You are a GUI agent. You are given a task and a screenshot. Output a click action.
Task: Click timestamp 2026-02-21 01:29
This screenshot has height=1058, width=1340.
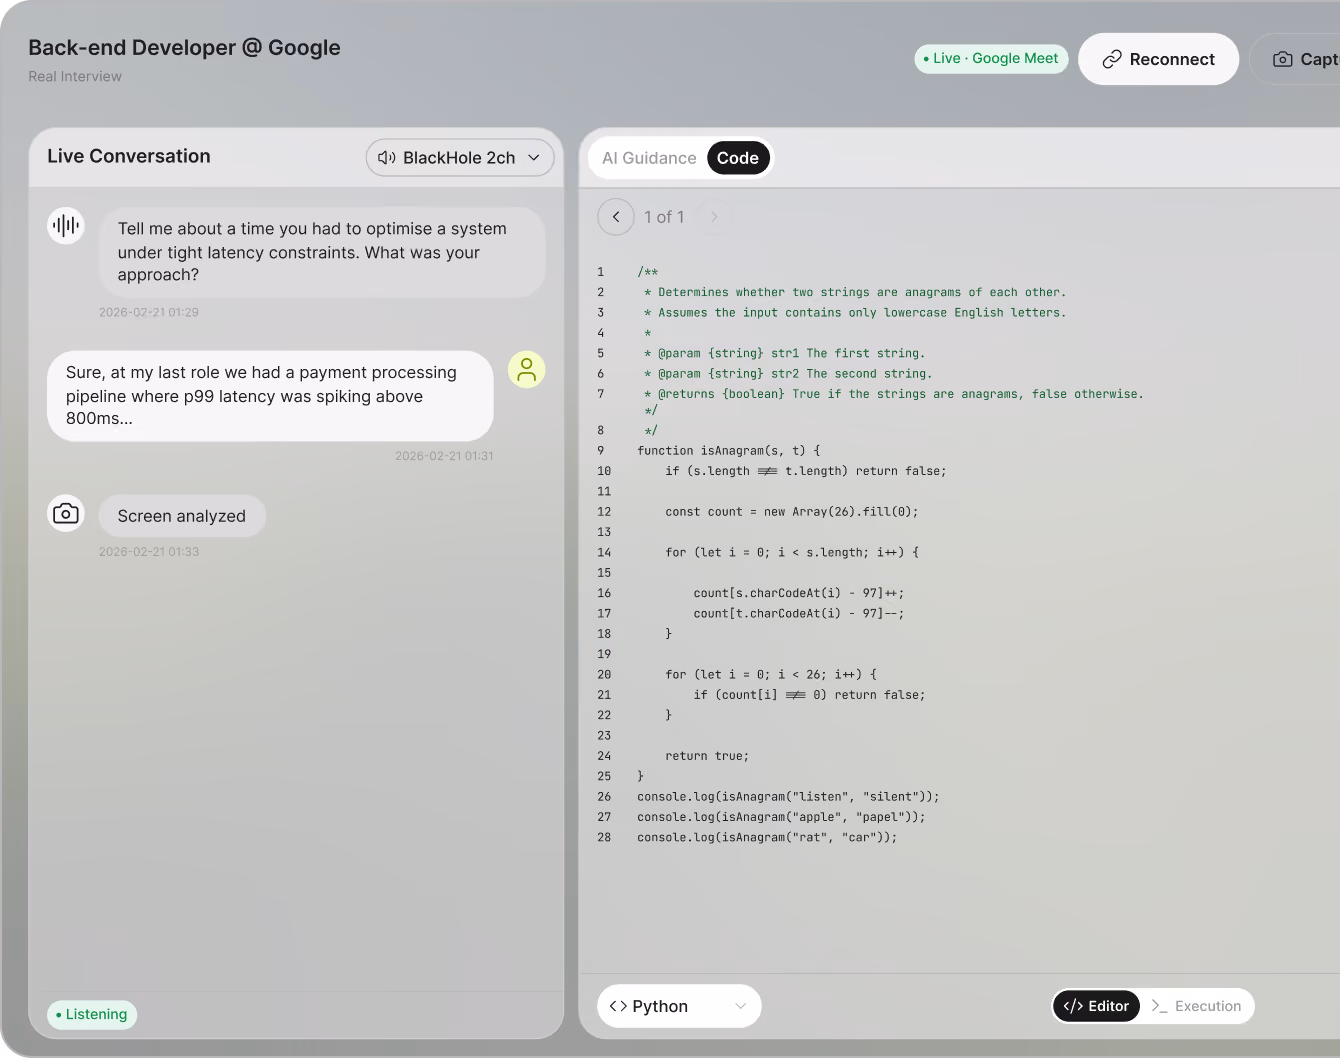[x=149, y=312]
